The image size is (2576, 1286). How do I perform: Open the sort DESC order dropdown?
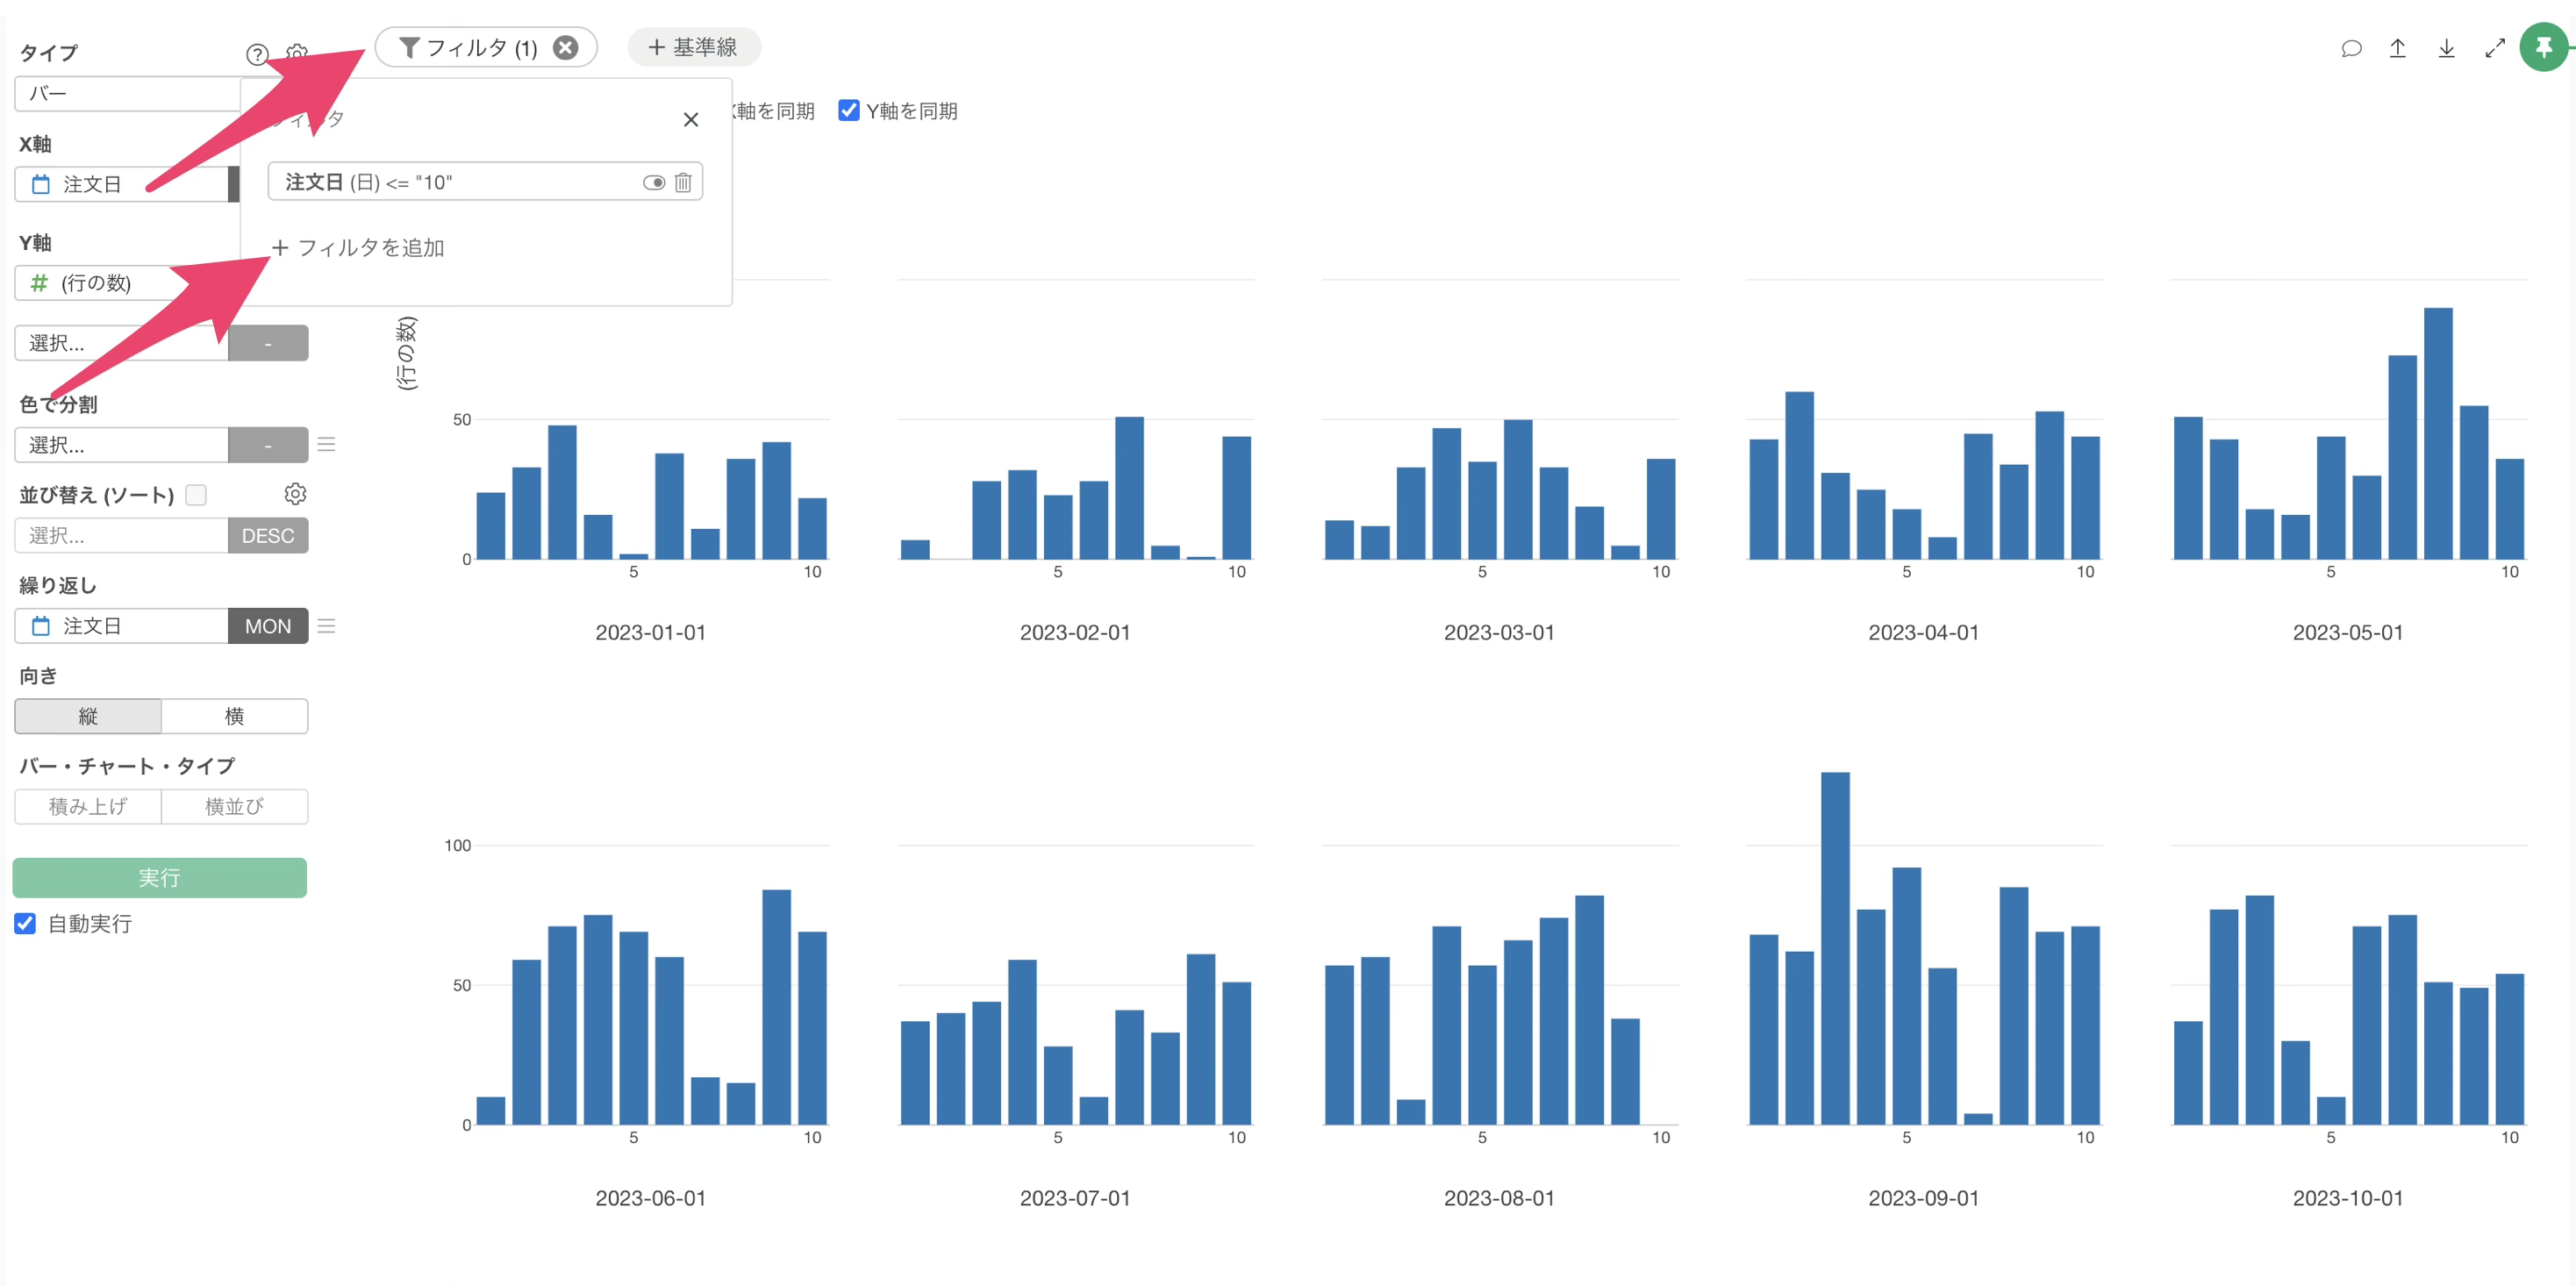268,536
